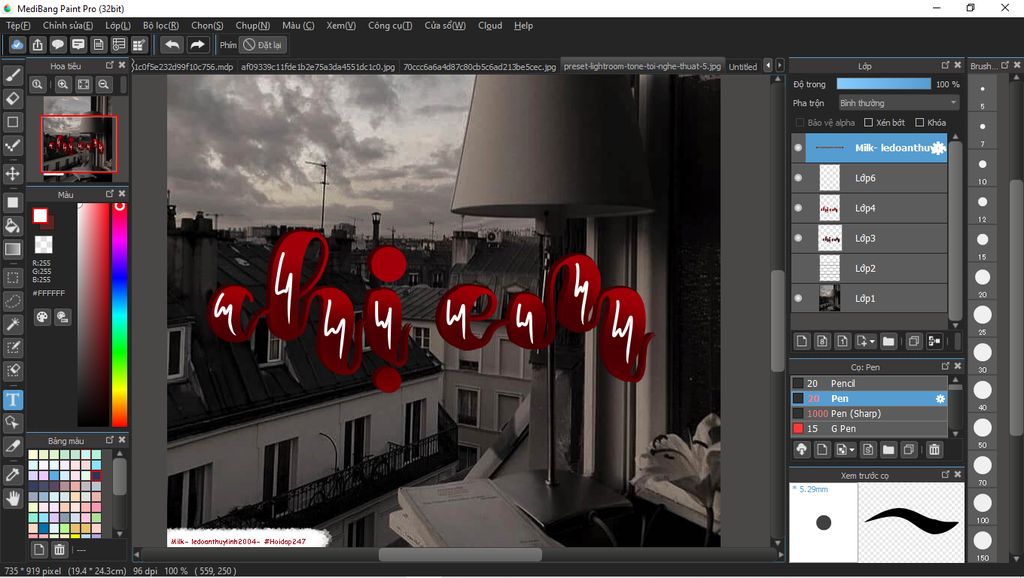Undock the Bảng màu palette panel
Image resolution: width=1024 pixels, height=578 pixels.
(x=109, y=440)
